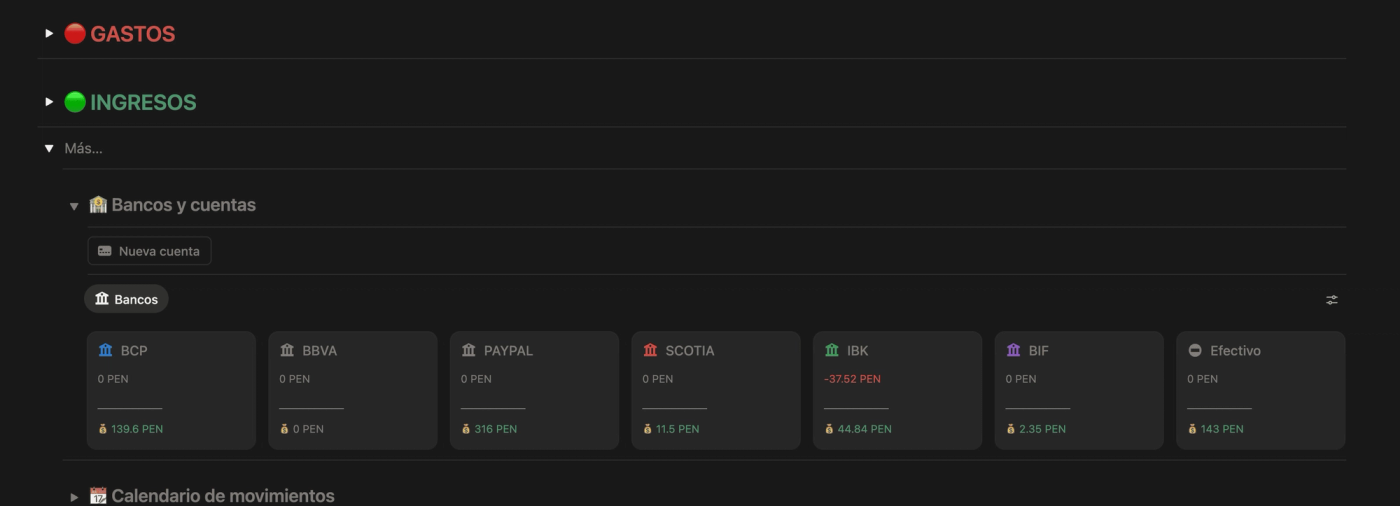Click the 143 PEN balance on Efectivo
Screen dimensions: 1400x506
(1222, 429)
